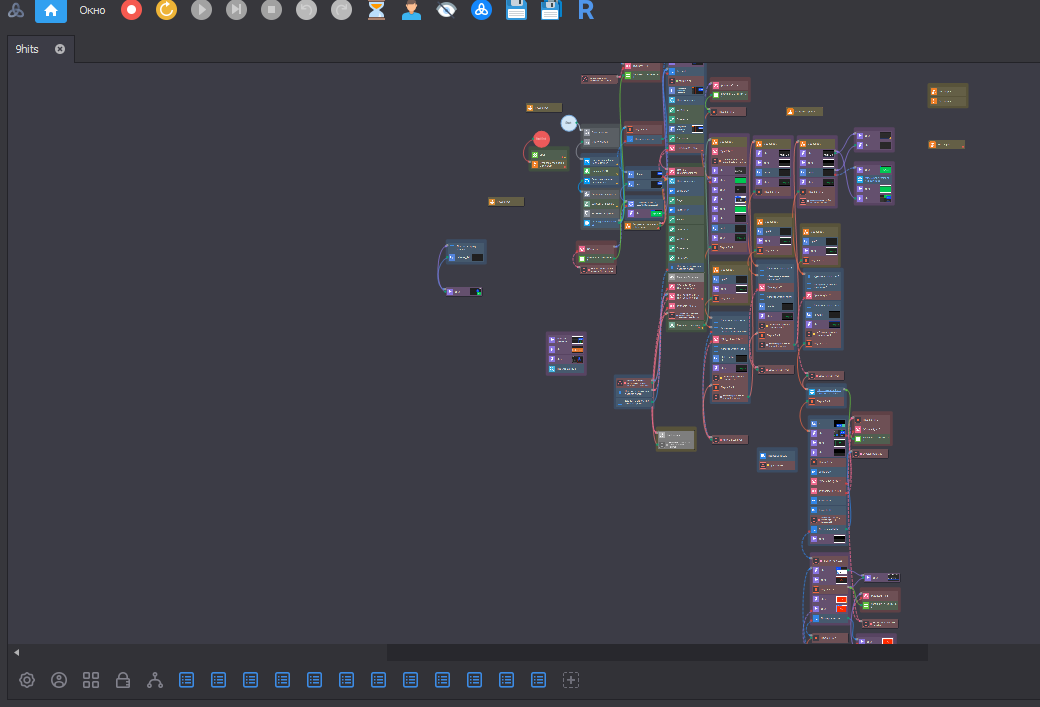The height and width of the screenshot is (707, 1040).
Task: Click the horizontal scrollbar left arrow
Action: click(x=16, y=652)
